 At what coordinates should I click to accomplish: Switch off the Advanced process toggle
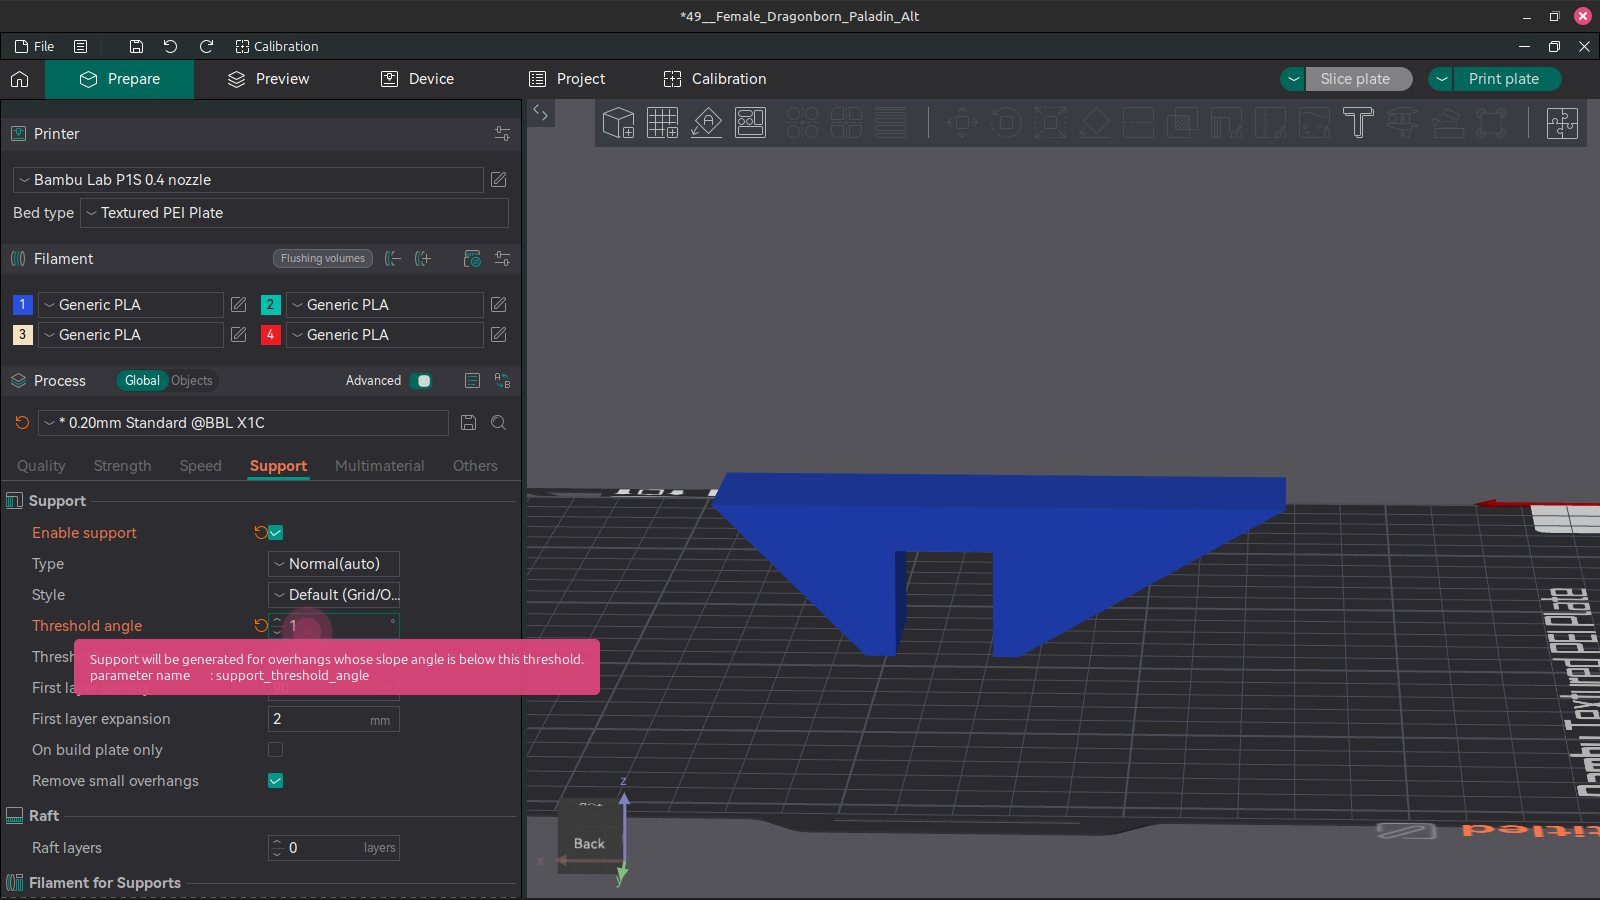click(x=422, y=380)
